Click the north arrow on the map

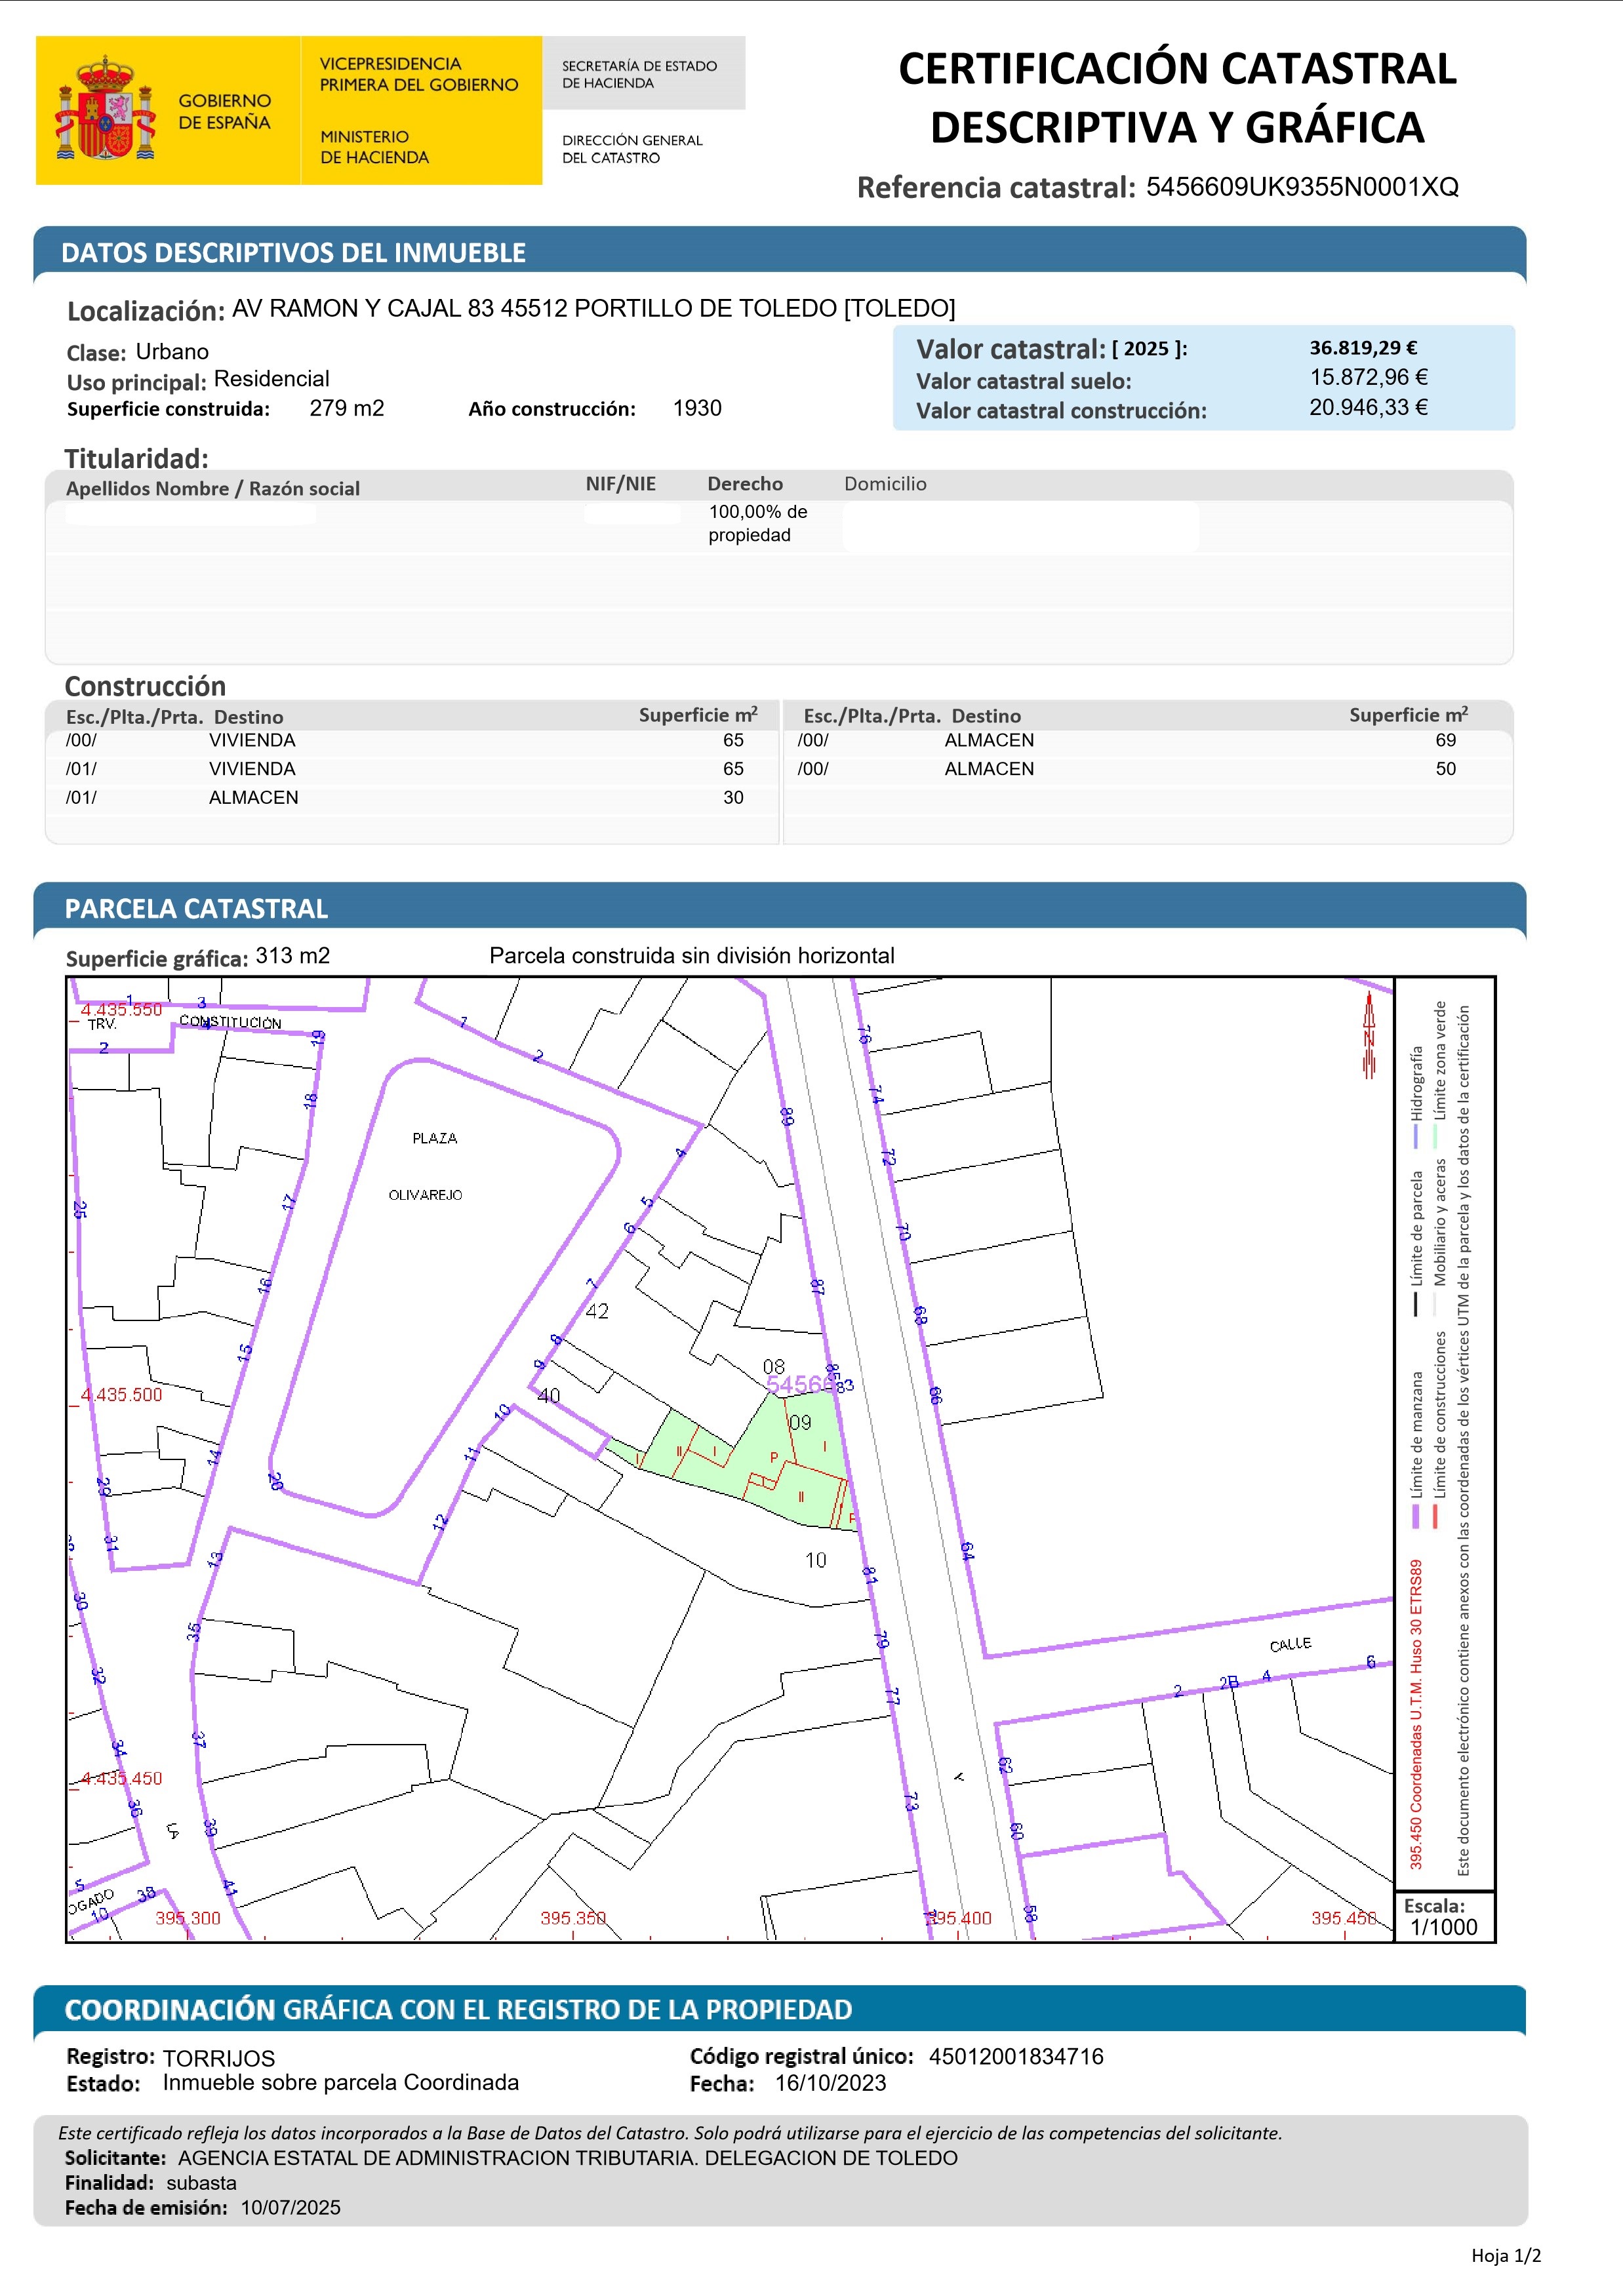coord(1369,1038)
